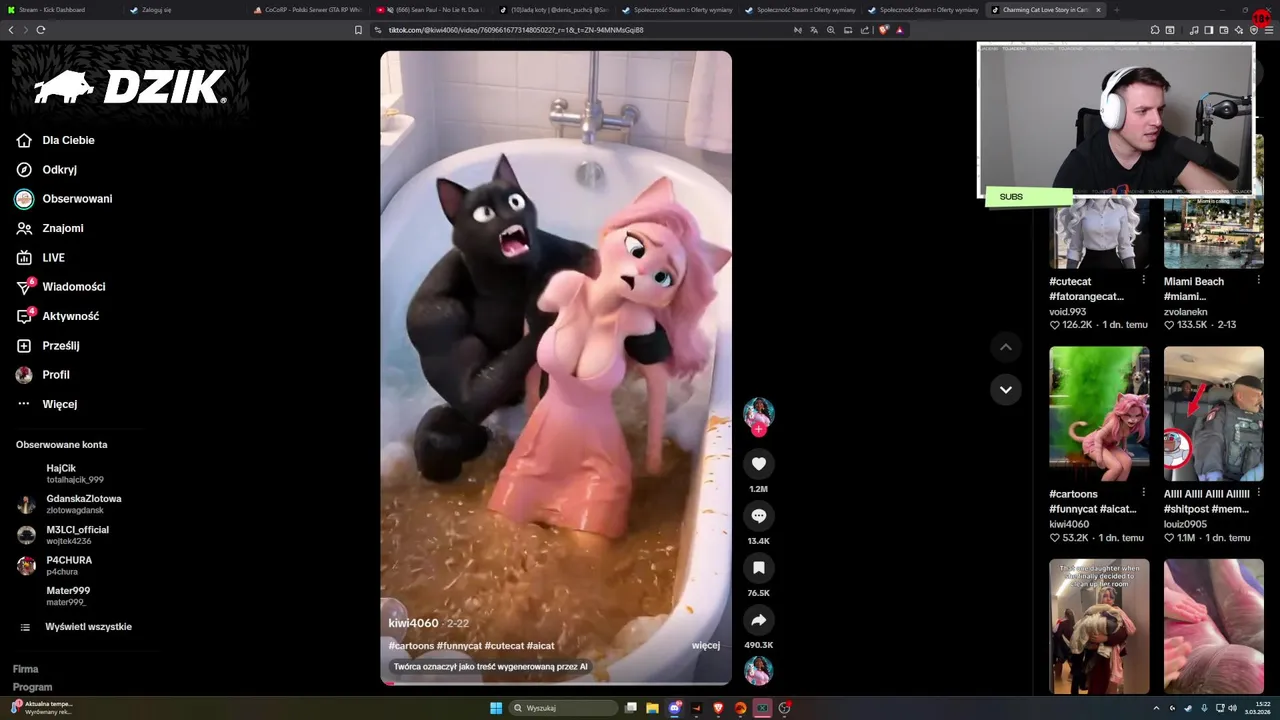Click the void.993 author name
Viewport: 1280px width, 720px height.
coord(1067,312)
